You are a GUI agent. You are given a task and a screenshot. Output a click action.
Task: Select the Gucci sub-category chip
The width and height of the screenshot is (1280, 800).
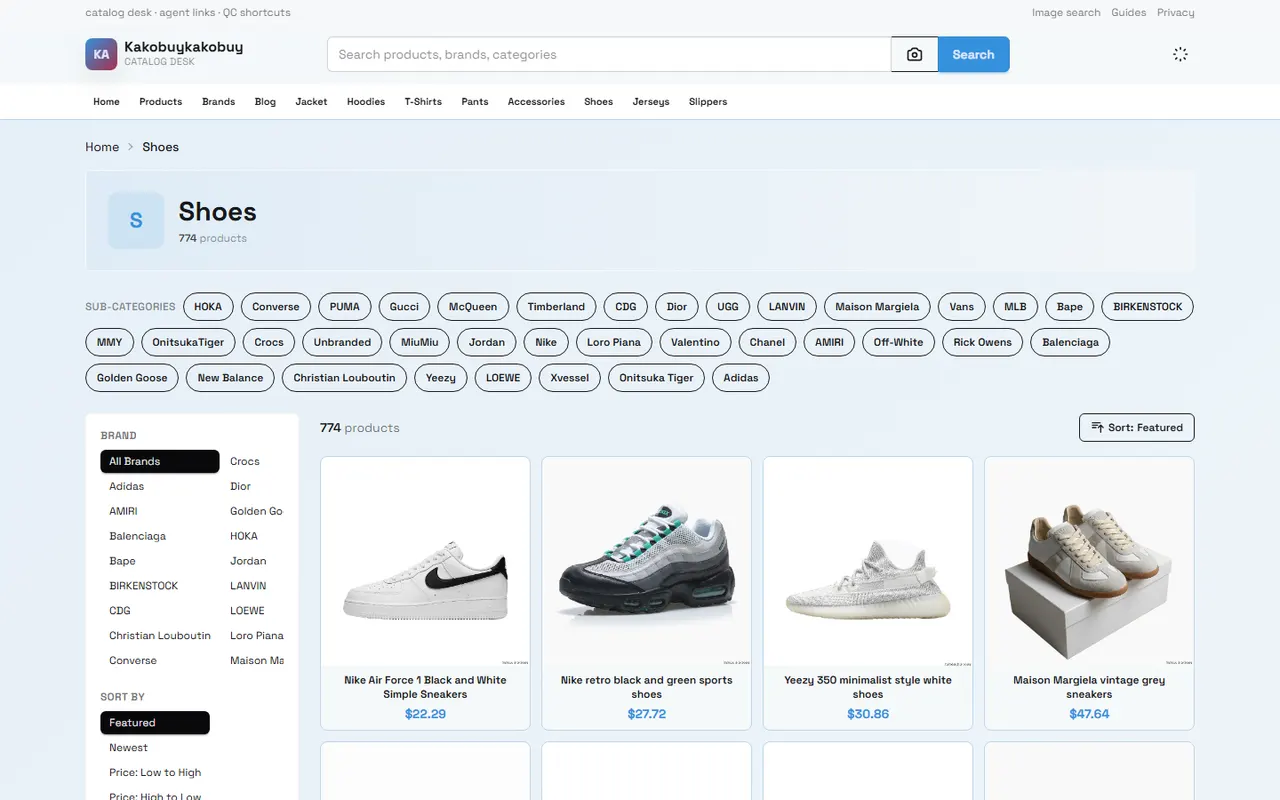[x=404, y=307]
